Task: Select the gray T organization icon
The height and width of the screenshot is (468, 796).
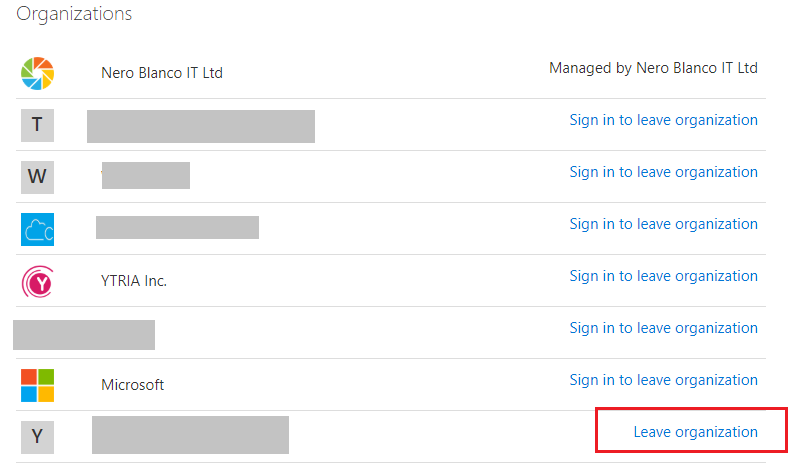Action: [x=38, y=125]
